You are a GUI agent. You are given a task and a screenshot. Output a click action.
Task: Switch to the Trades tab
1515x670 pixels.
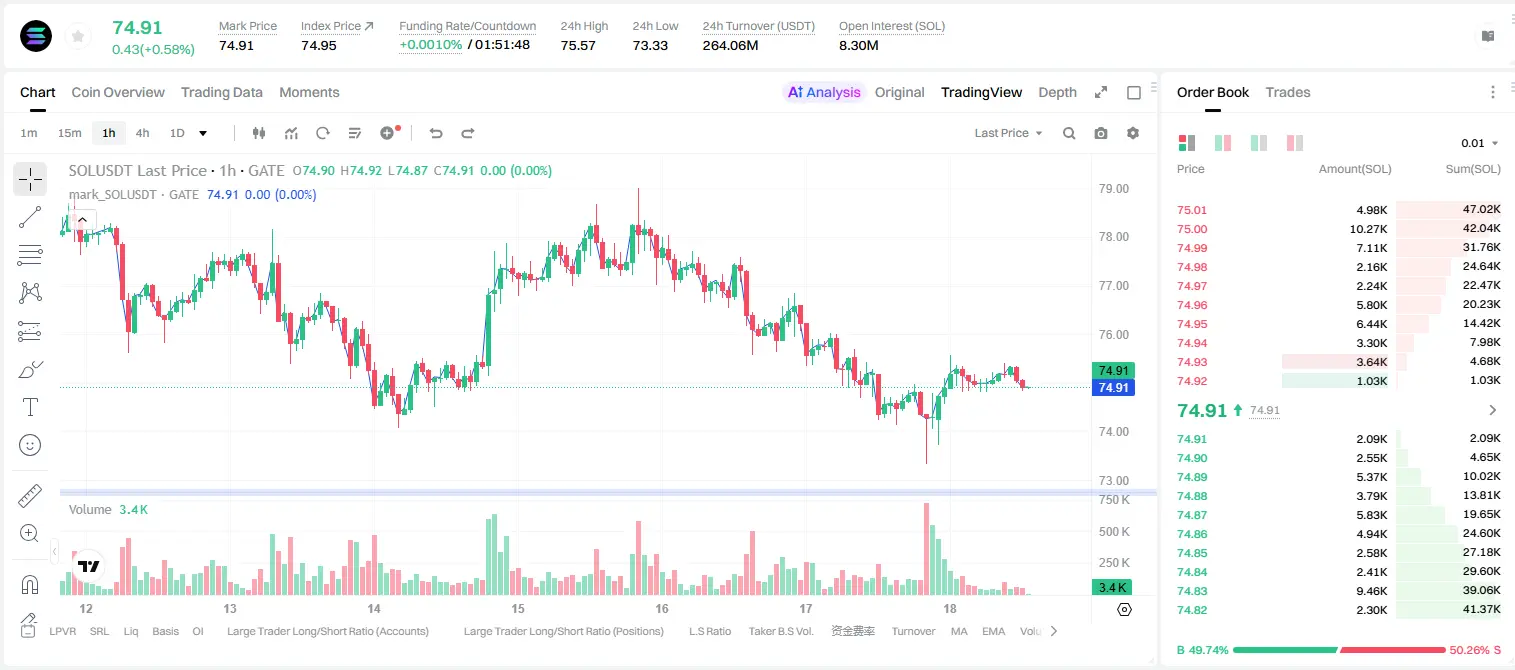tap(1288, 92)
